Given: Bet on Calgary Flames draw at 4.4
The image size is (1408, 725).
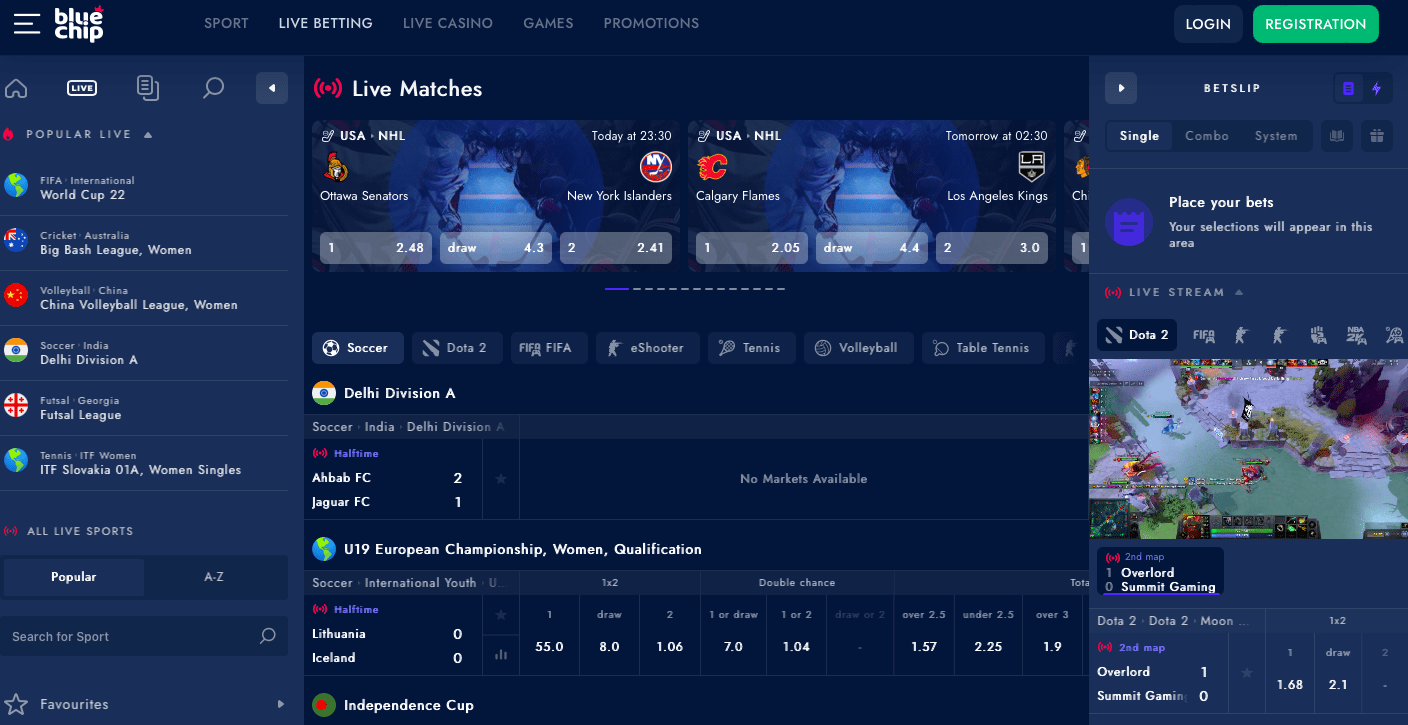Looking at the screenshot, I should coord(872,248).
